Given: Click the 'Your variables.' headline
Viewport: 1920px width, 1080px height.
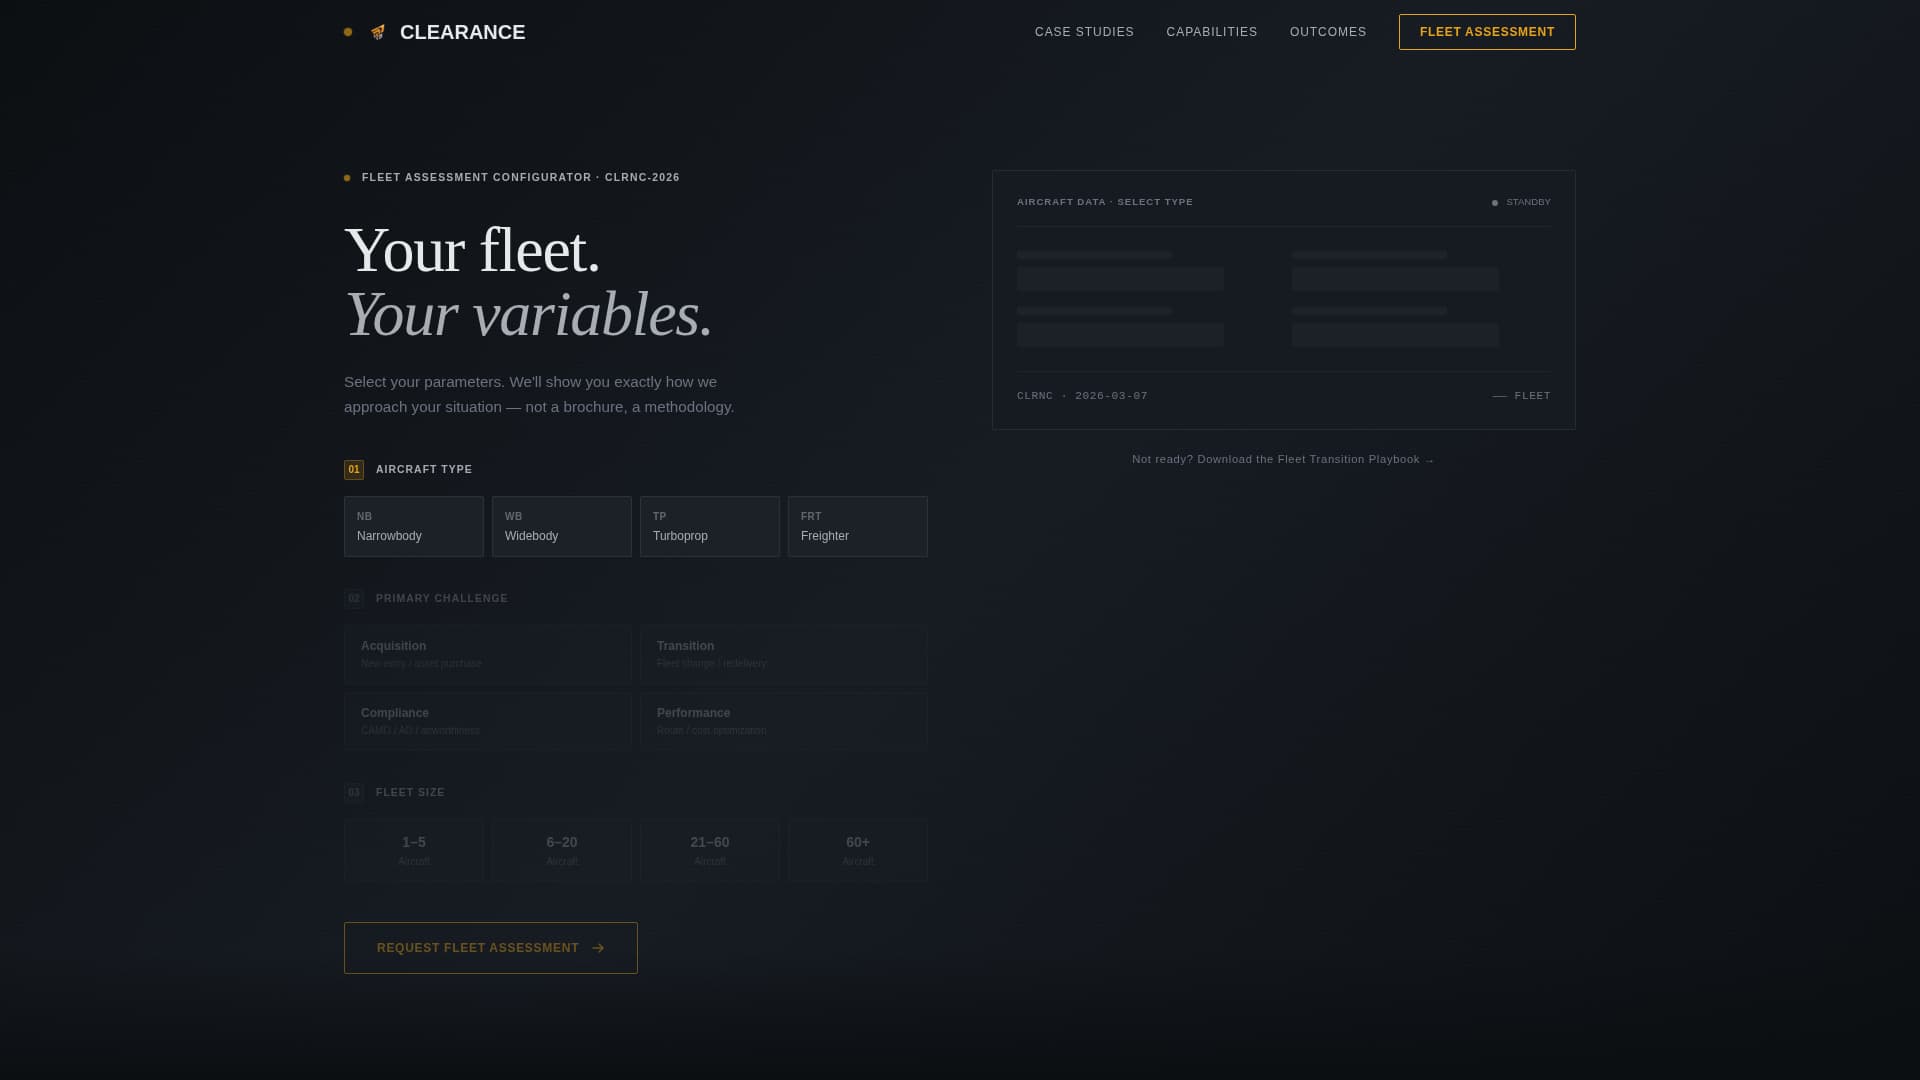Looking at the screenshot, I should click(x=528, y=315).
